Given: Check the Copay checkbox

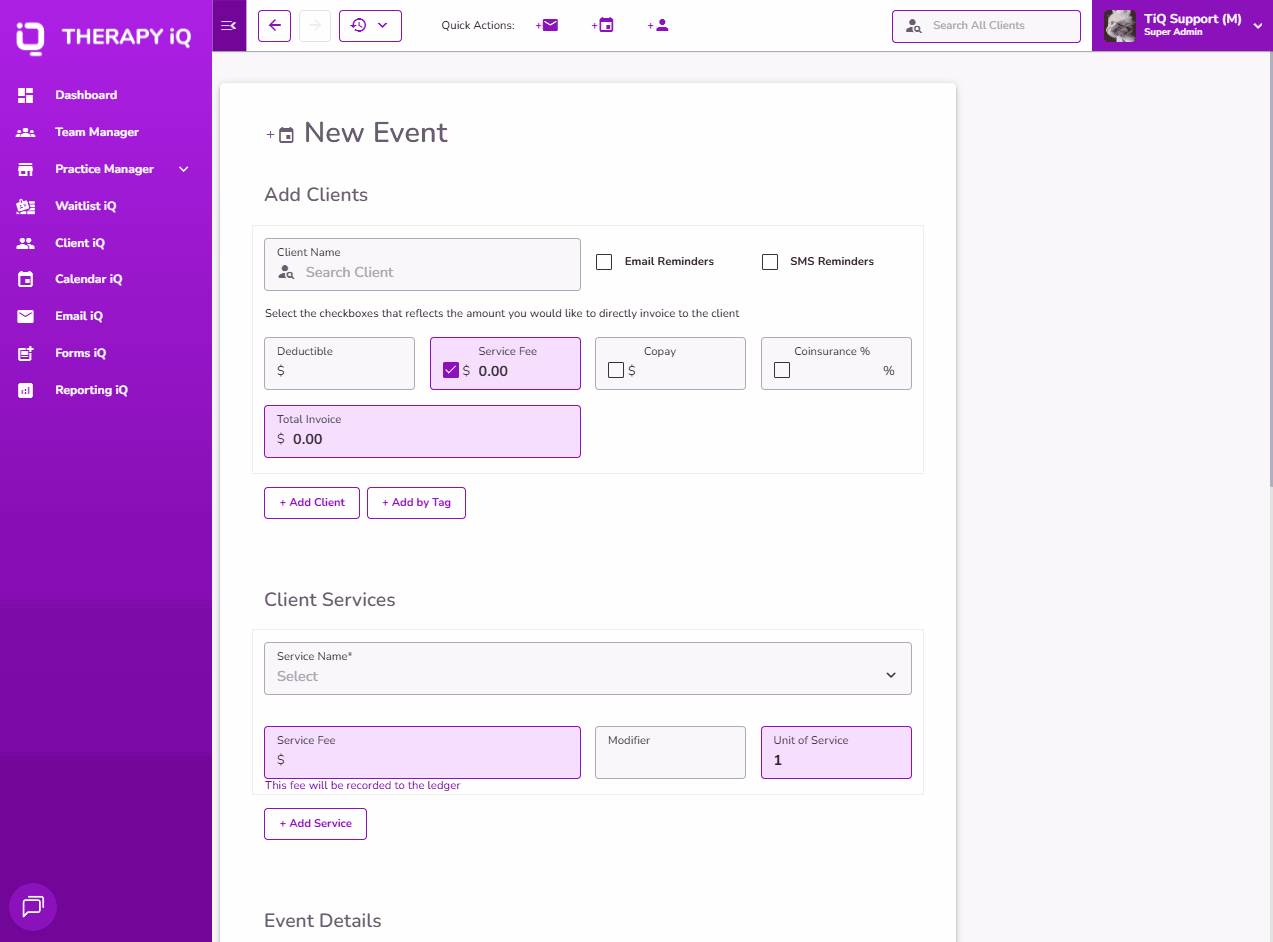Looking at the screenshot, I should (616, 370).
